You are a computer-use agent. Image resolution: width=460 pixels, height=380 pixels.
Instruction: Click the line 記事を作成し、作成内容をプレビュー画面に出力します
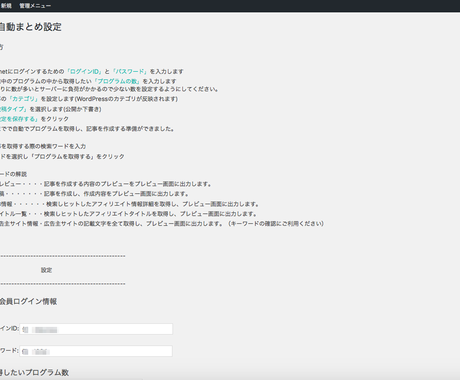(x=95, y=194)
